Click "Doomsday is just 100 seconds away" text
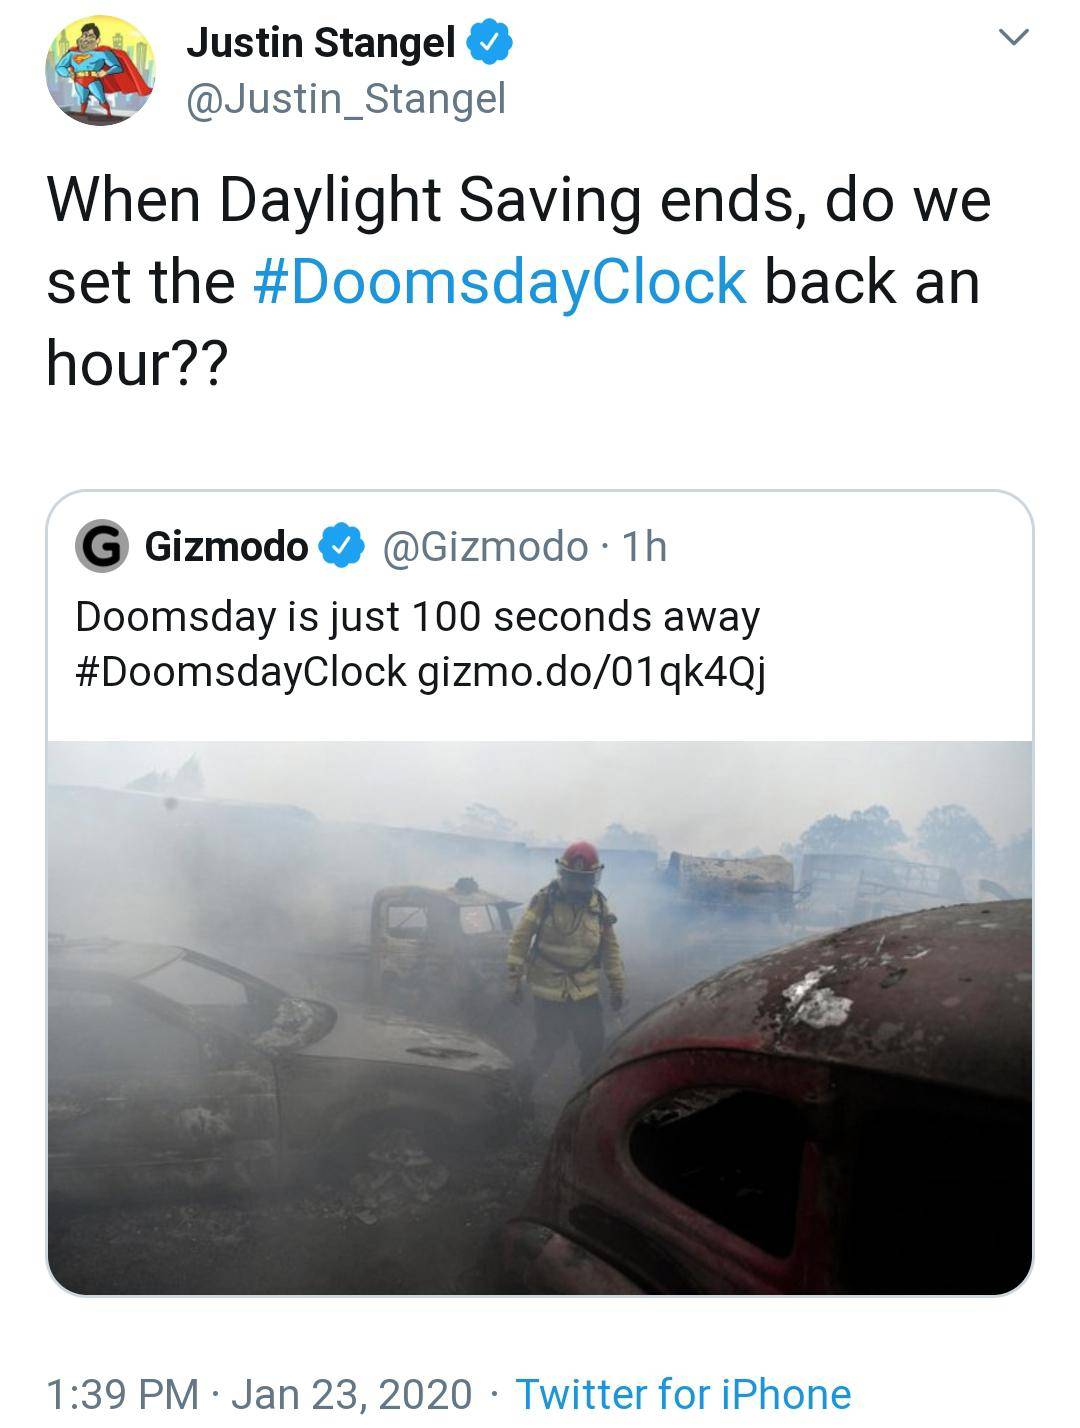This screenshot has height=1428, width=1080. point(417,617)
